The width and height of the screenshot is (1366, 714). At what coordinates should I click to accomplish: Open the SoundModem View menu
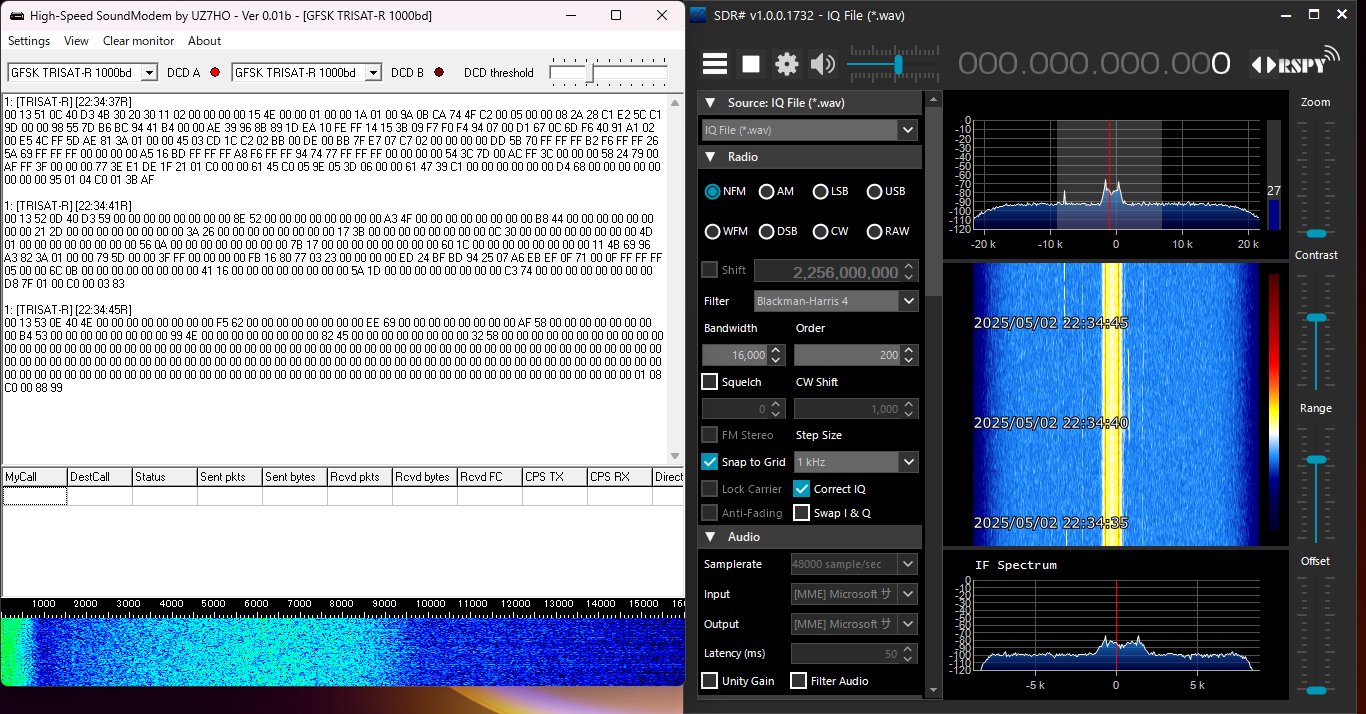76,41
